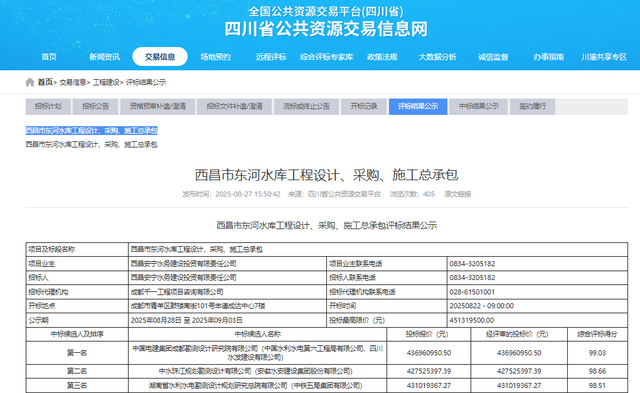This screenshot has height=393, width=640.
Task: Open the 远程评标 navigation item
Action: 271,57
